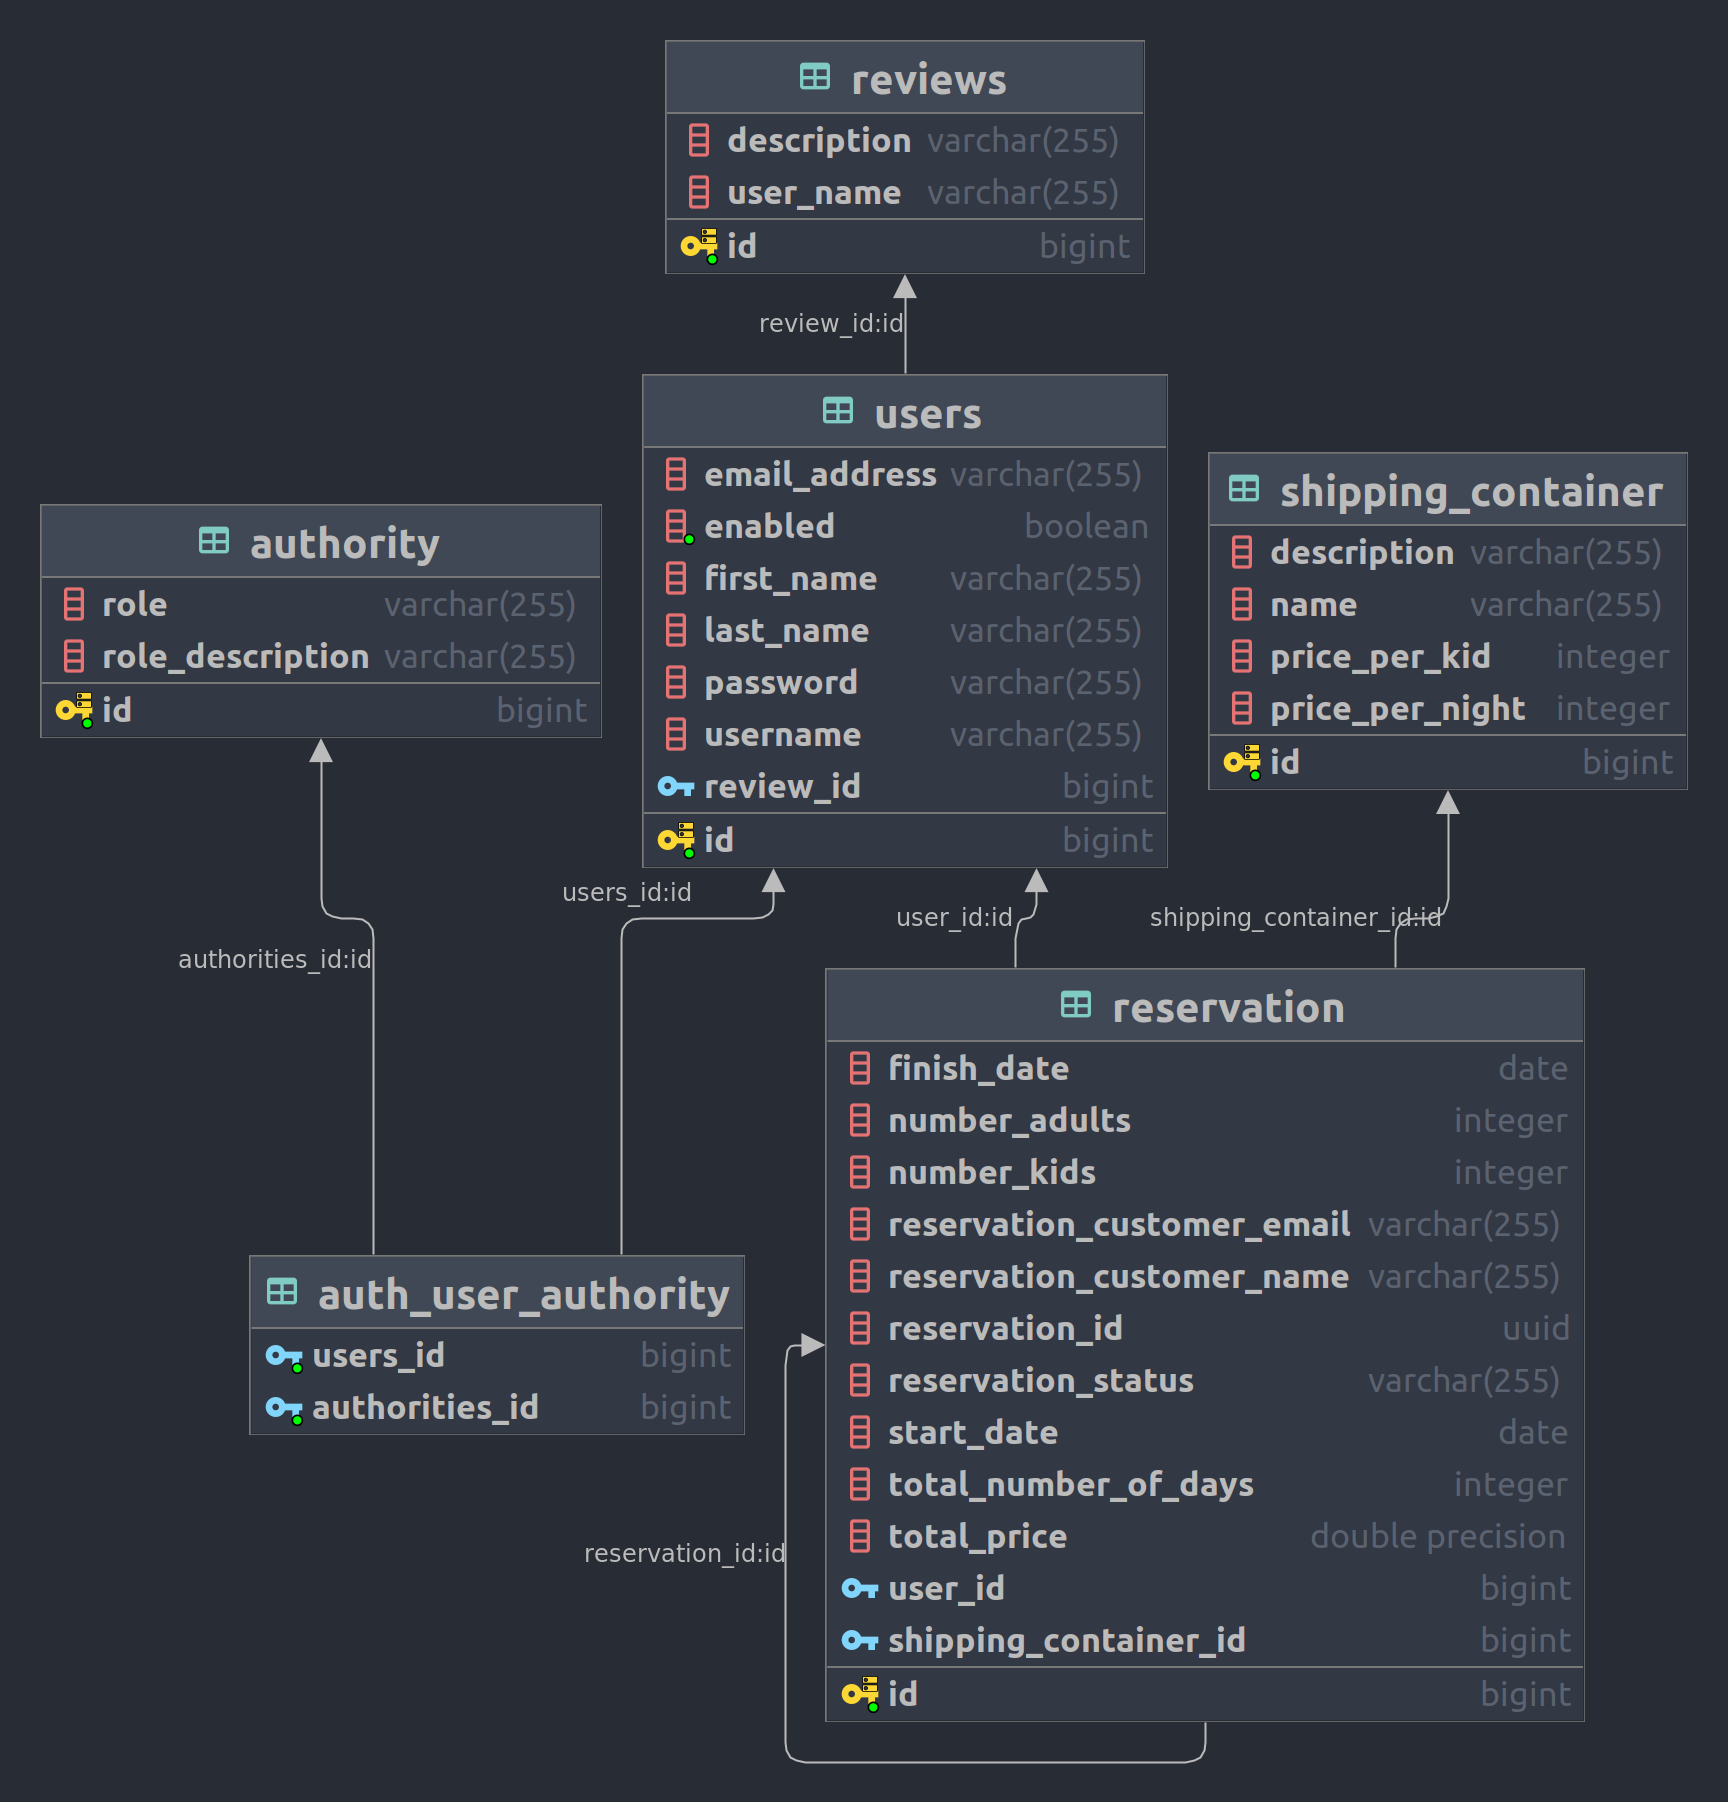Select the first_name column in users
Screen dimensions: 1728x1802
point(905,578)
